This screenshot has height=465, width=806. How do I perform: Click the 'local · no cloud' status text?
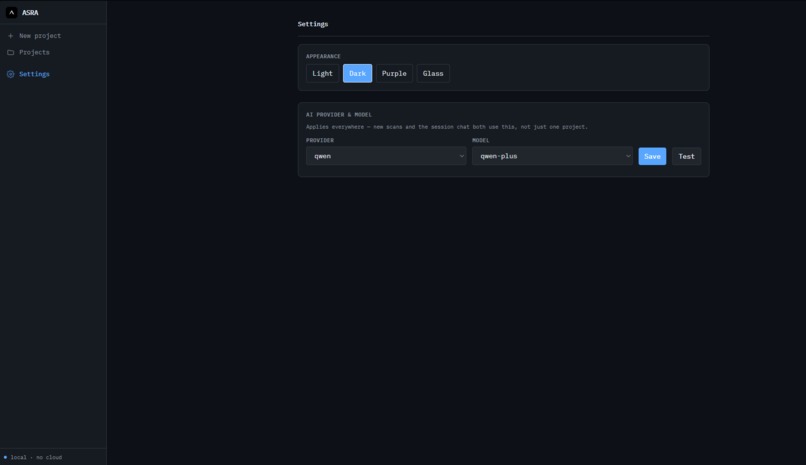pyautogui.click(x=36, y=457)
